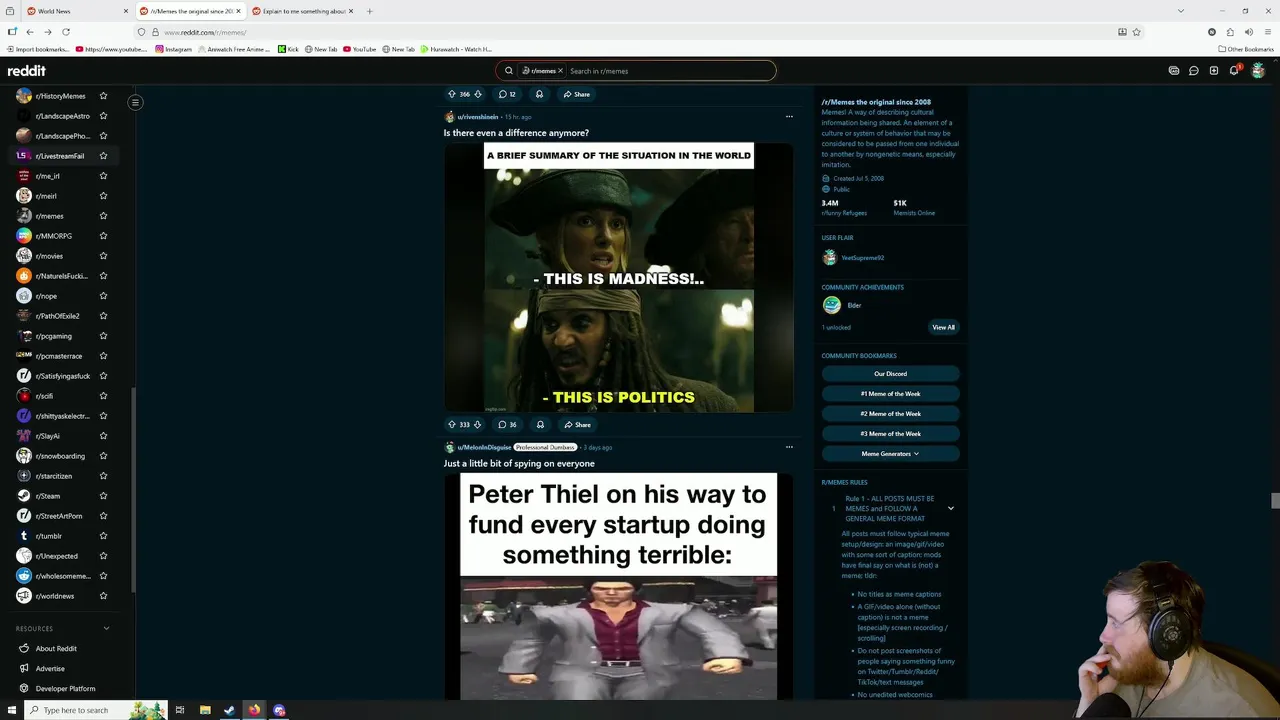Open a new browser tab
The image size is (1280, 720).
point(370,11)
